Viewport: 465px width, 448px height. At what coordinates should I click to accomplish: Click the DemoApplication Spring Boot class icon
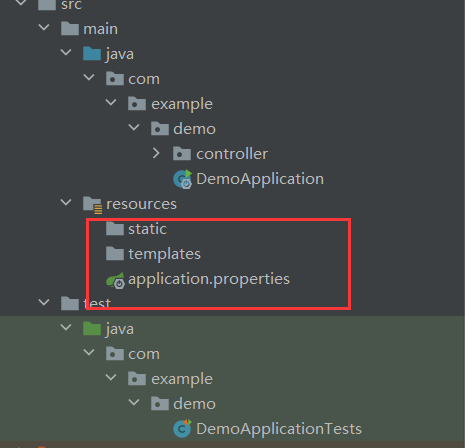pos(183,179)
